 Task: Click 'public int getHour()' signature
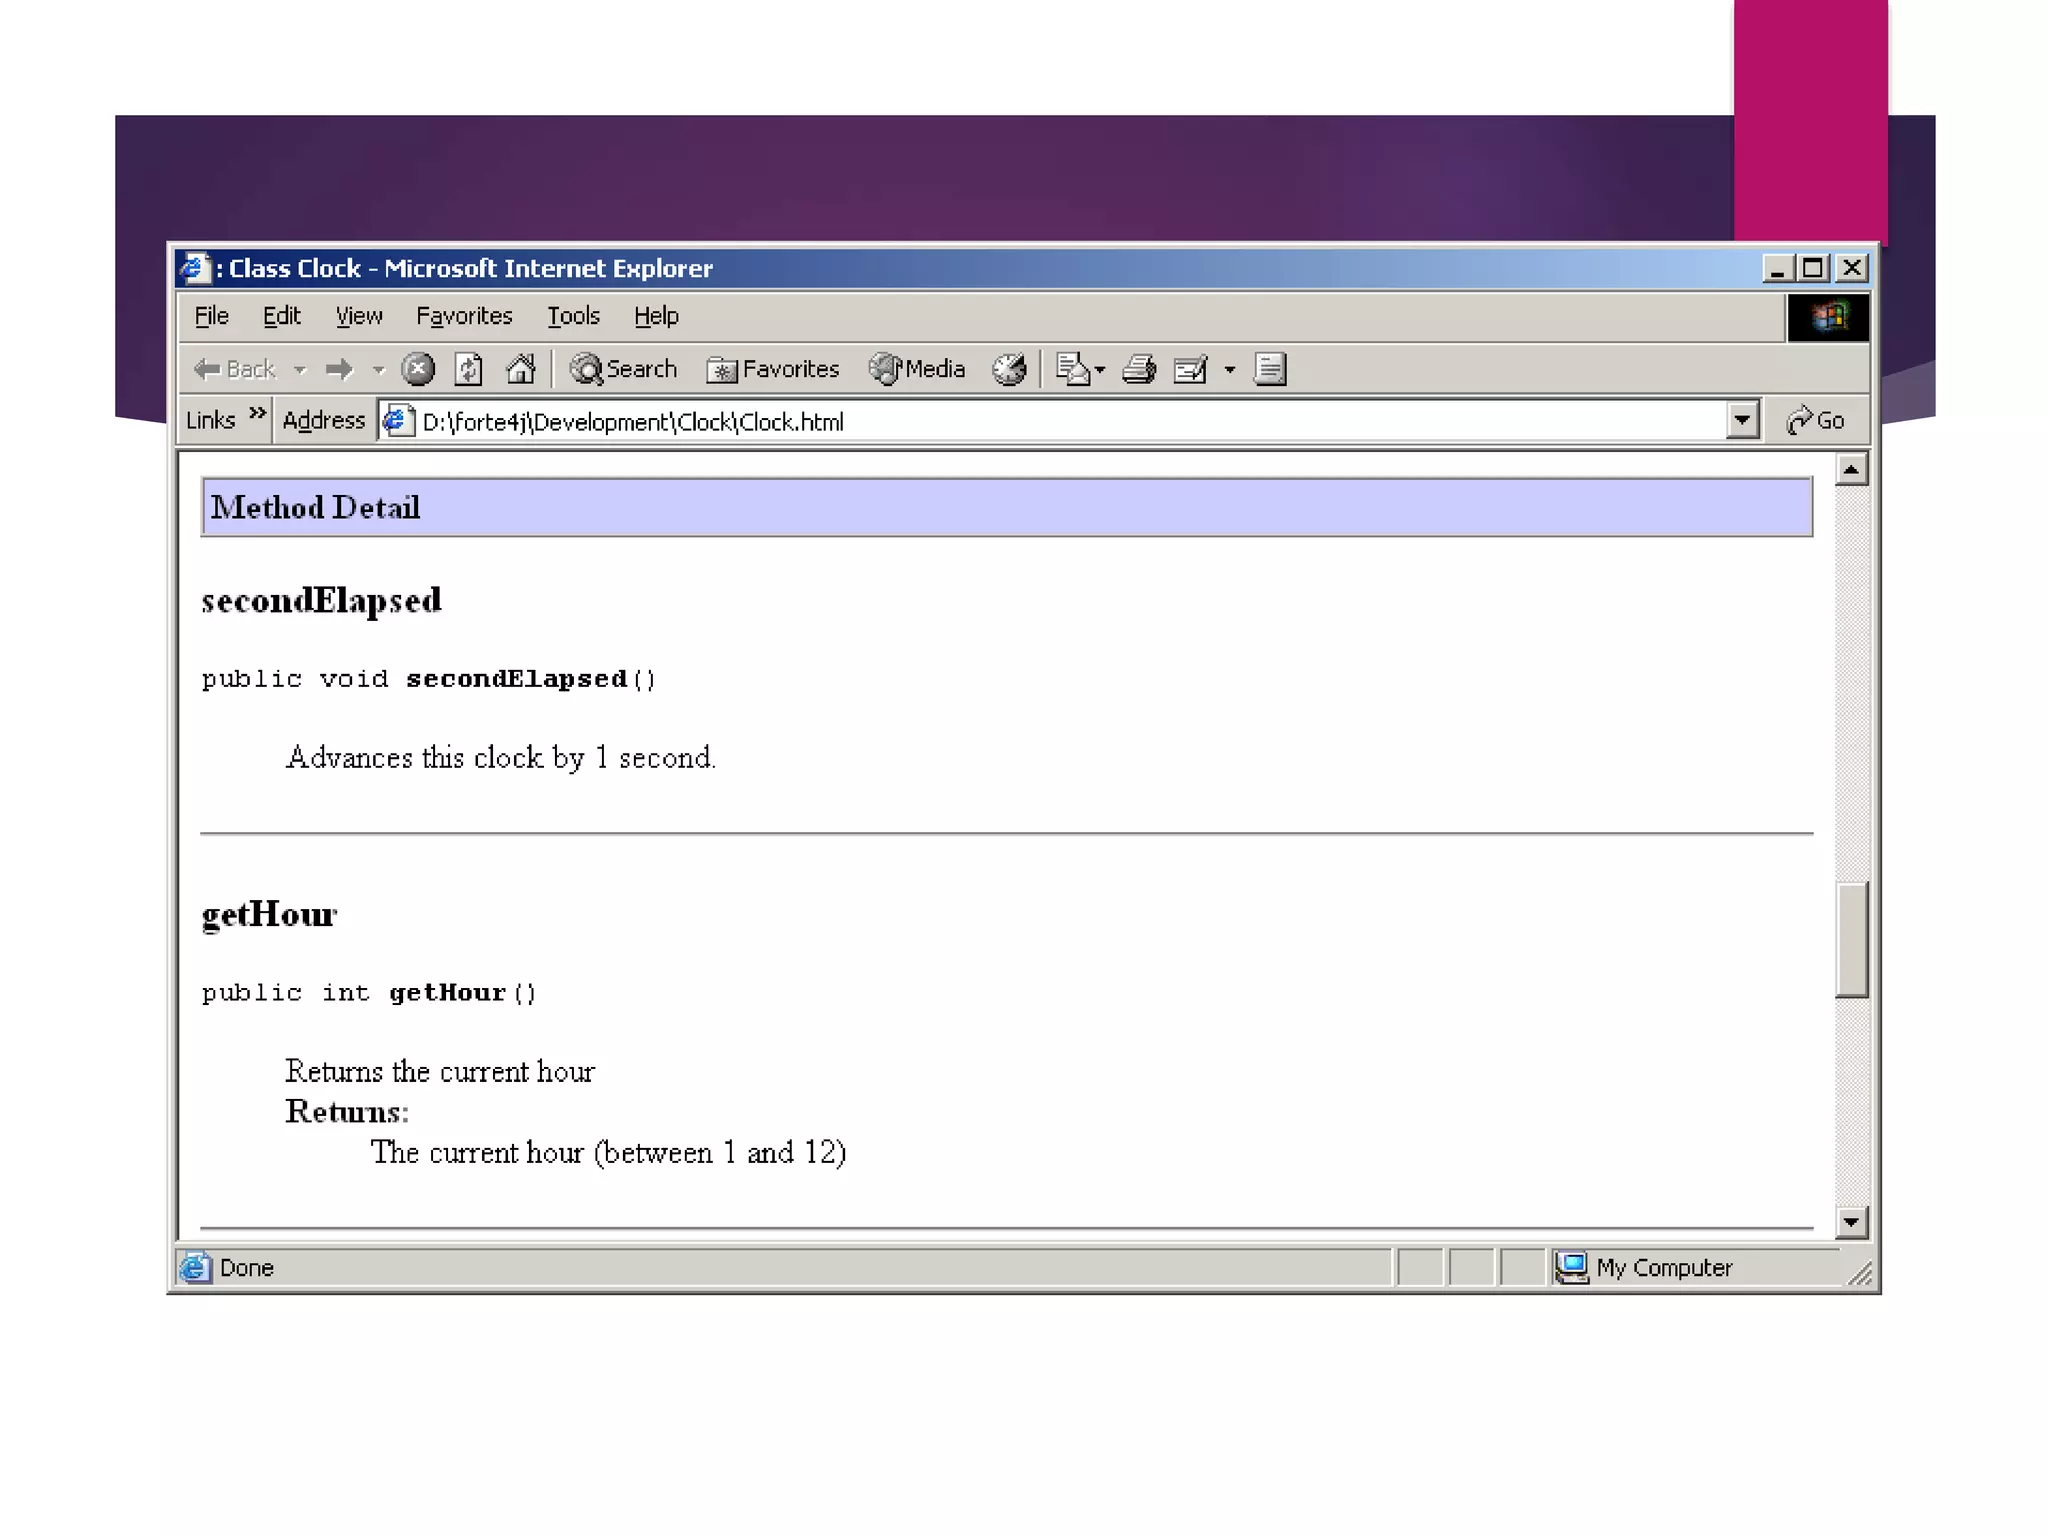[x=369, y=993]
